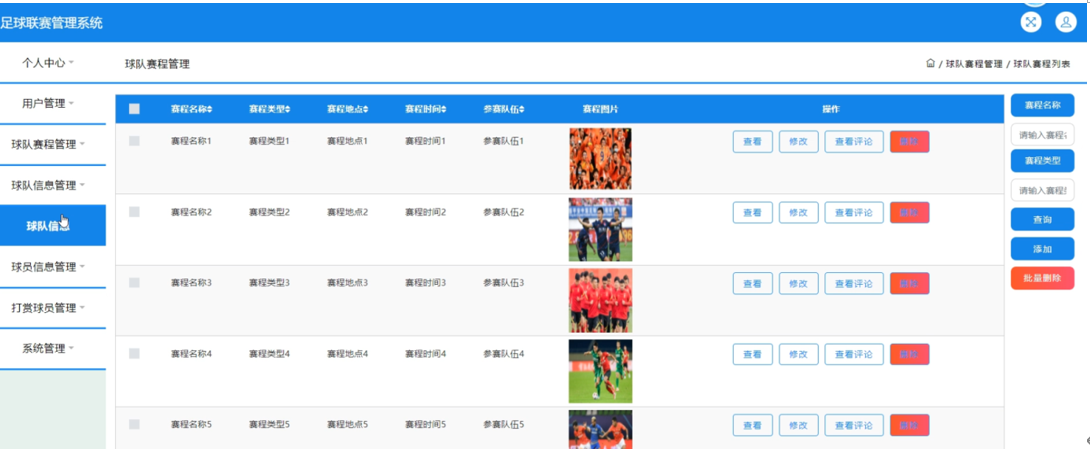Click the 查询 search button

(1042, 220)
